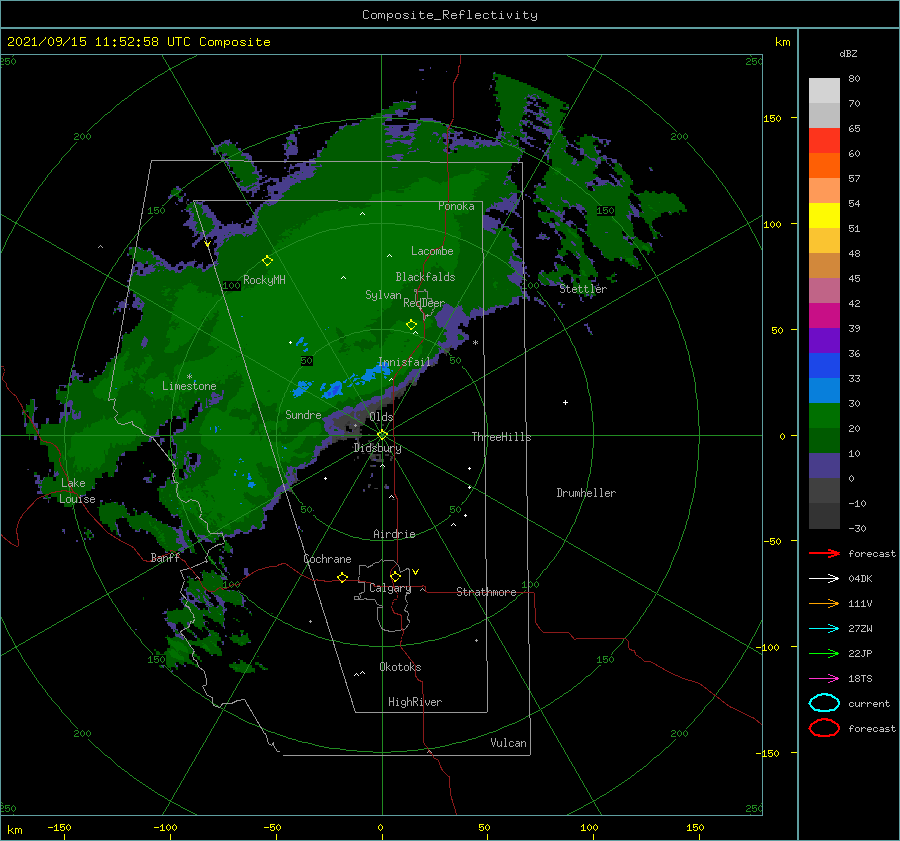Select the 30 dBZ green color swatch
Screen dimensions: 900x841
pyautogui.click(x=824, y=415)
